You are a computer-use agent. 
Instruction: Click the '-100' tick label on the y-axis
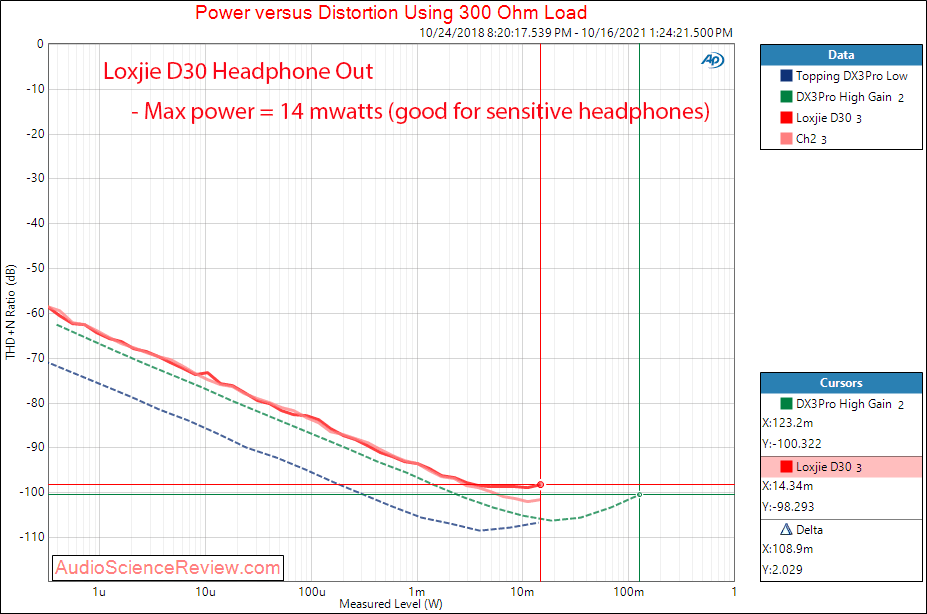[32, 492]
